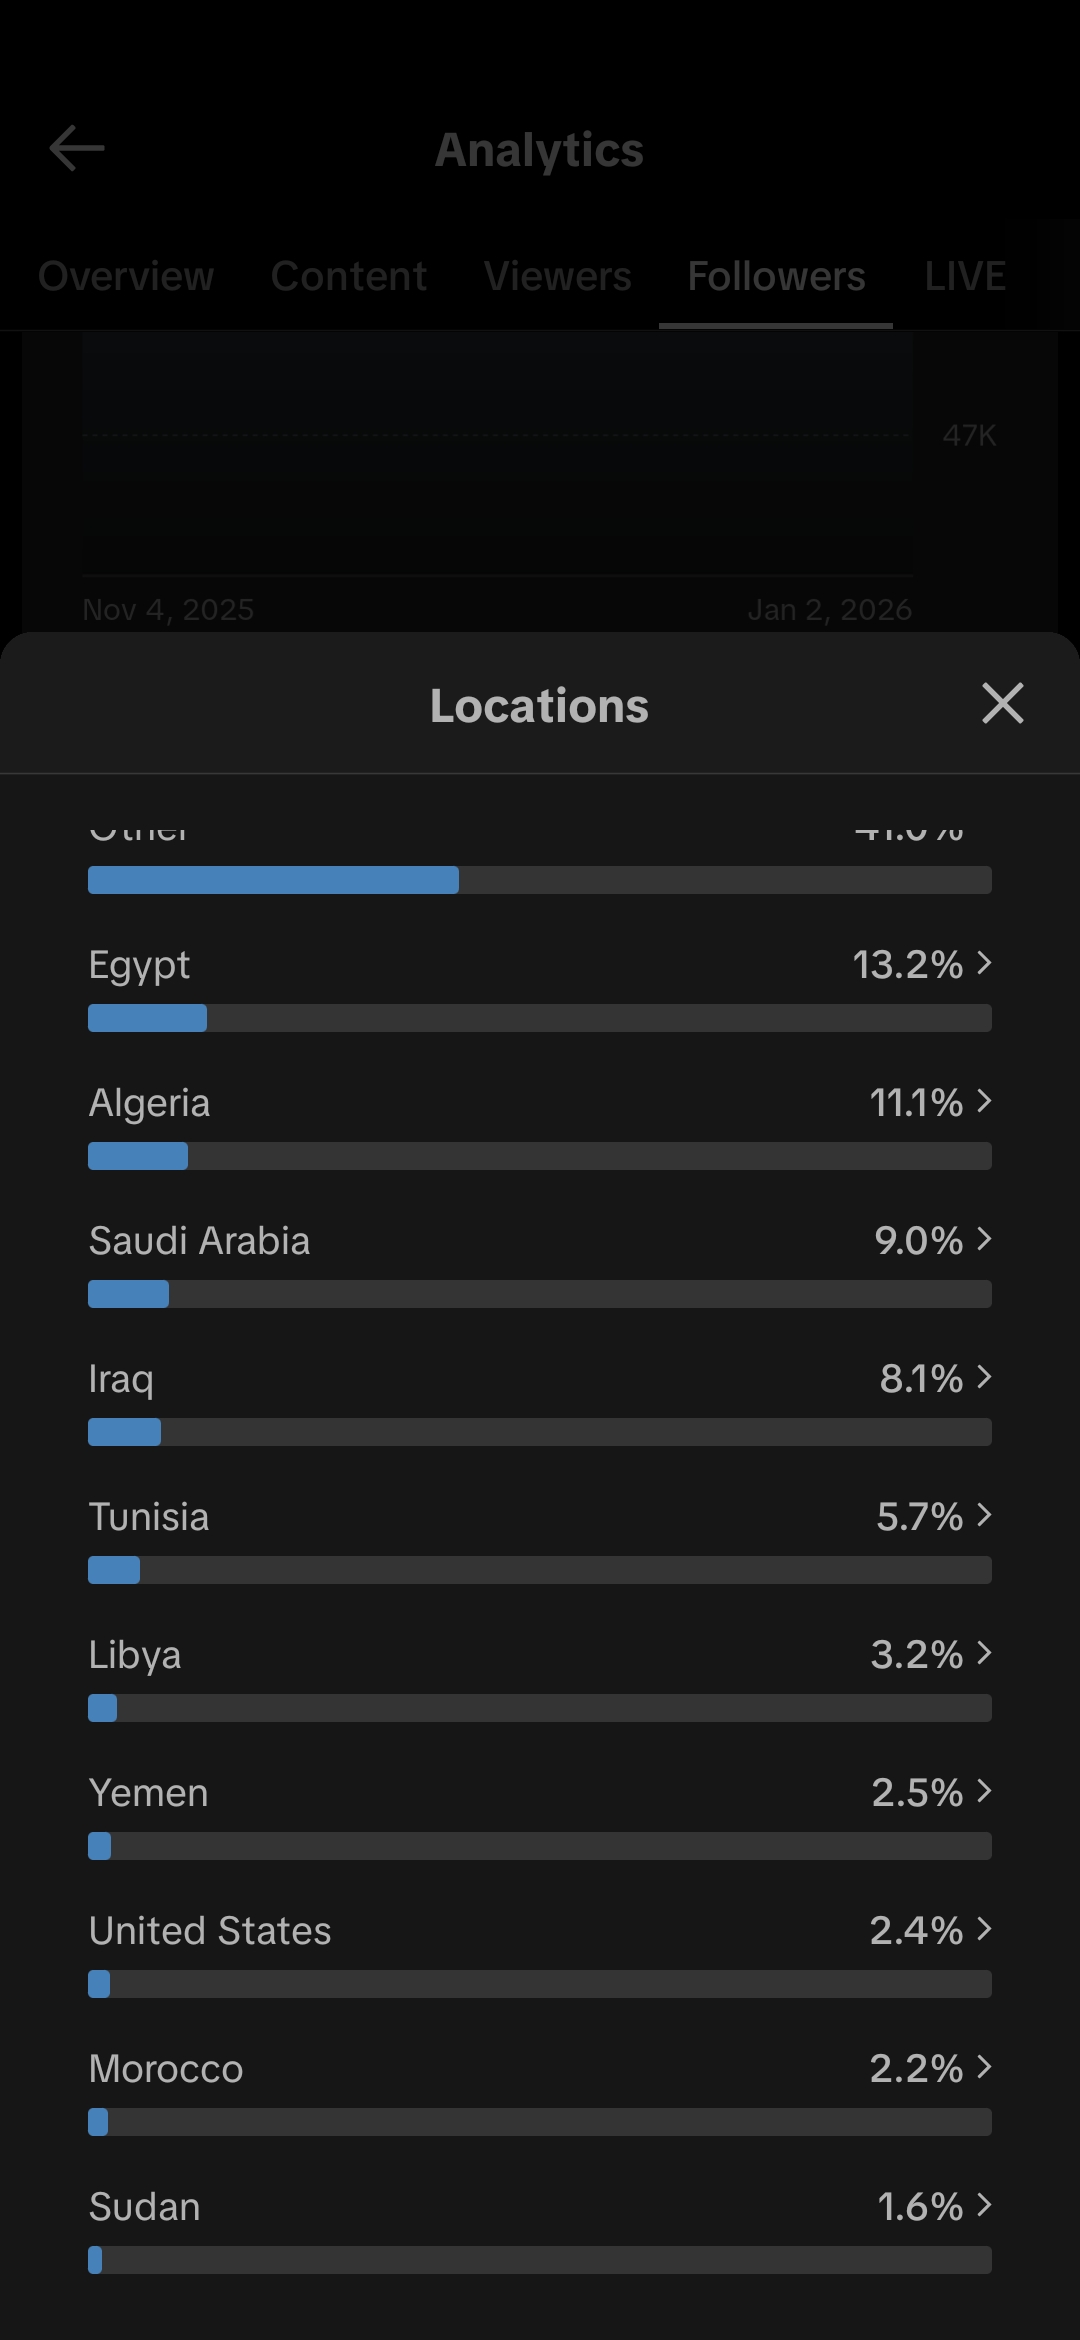Expand Sudan location details chevron
This screenshot has height=2340, width=1080.
point(985,2205)
